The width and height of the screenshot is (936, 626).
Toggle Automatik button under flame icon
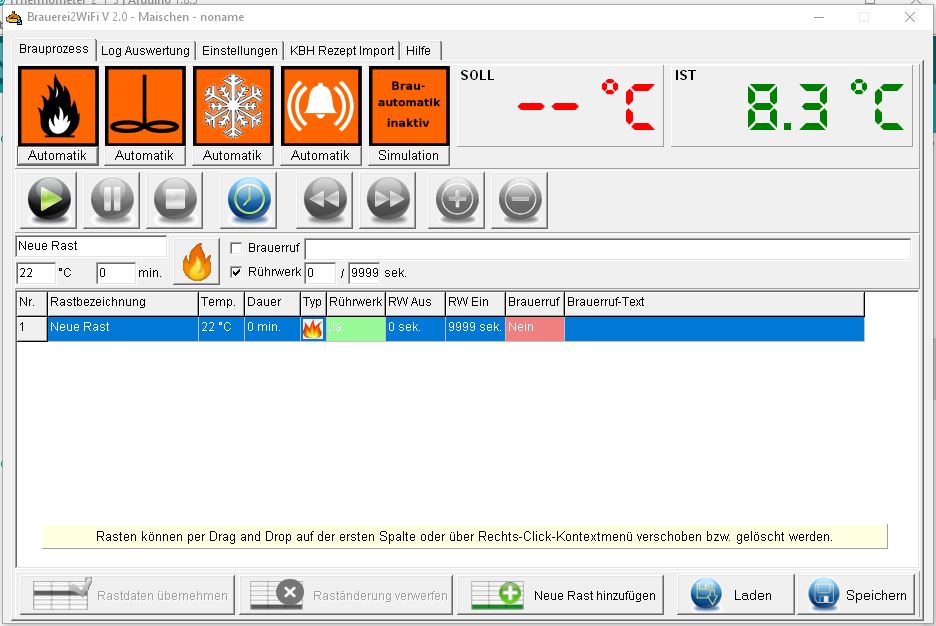pos(57,156)
